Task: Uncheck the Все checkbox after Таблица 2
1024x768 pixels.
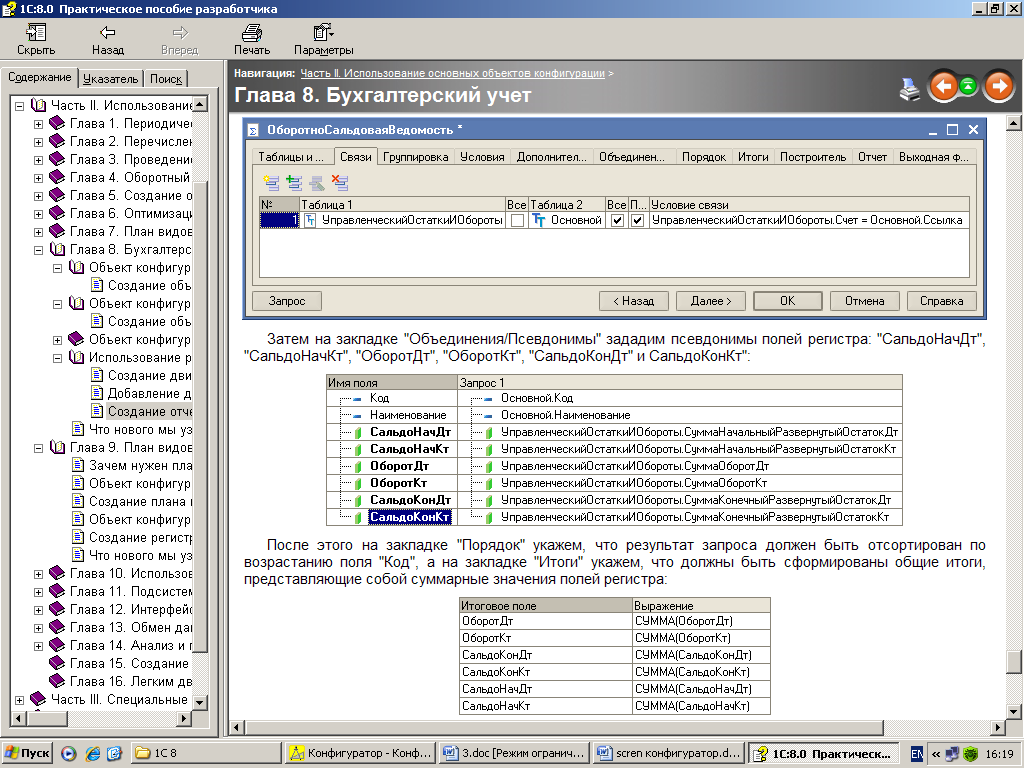Action: [x=617, y=221]
